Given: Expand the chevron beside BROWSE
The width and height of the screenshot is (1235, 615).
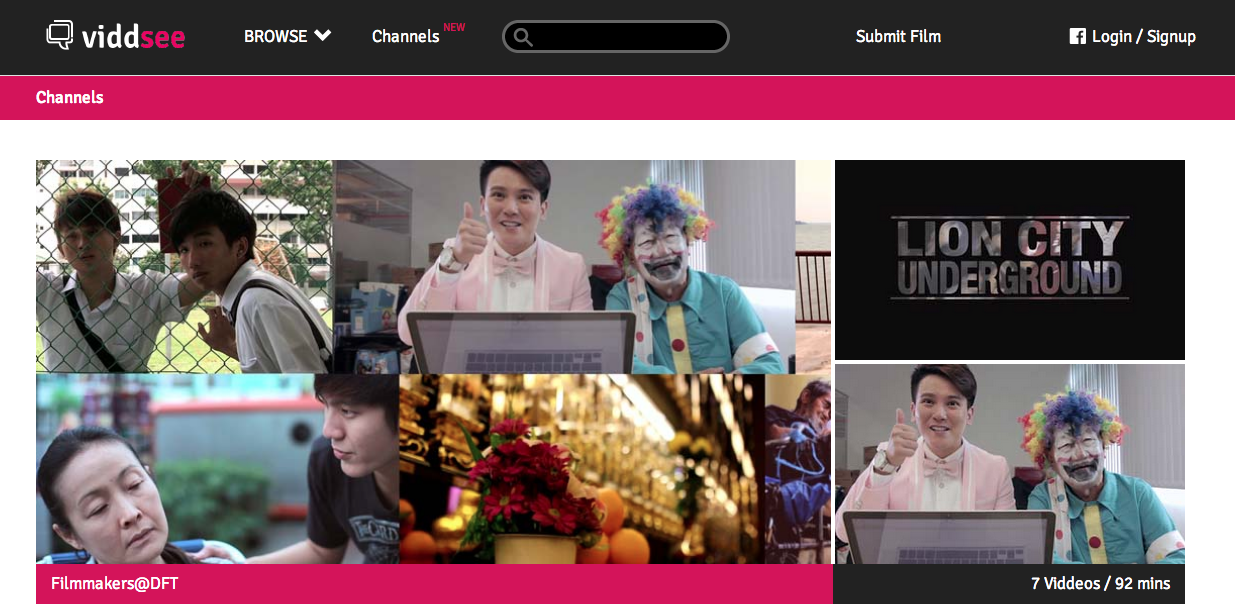Looking at the screenshot, I should [320, 36].
